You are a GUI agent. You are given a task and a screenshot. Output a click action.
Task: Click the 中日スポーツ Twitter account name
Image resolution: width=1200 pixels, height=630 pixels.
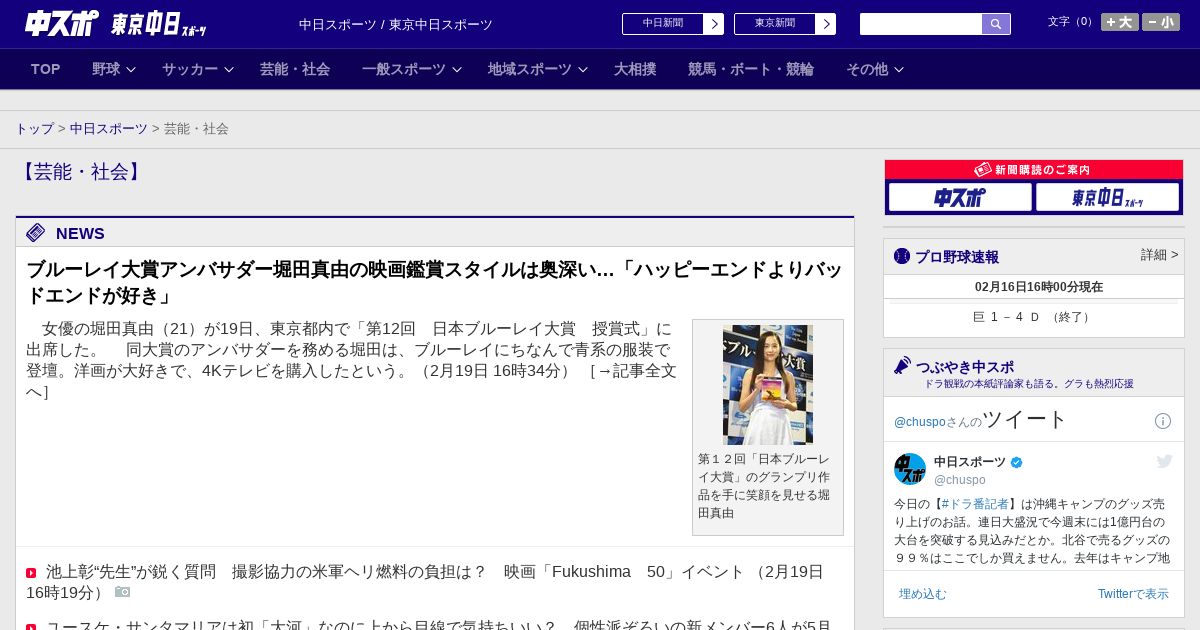(x=970, y=462)
